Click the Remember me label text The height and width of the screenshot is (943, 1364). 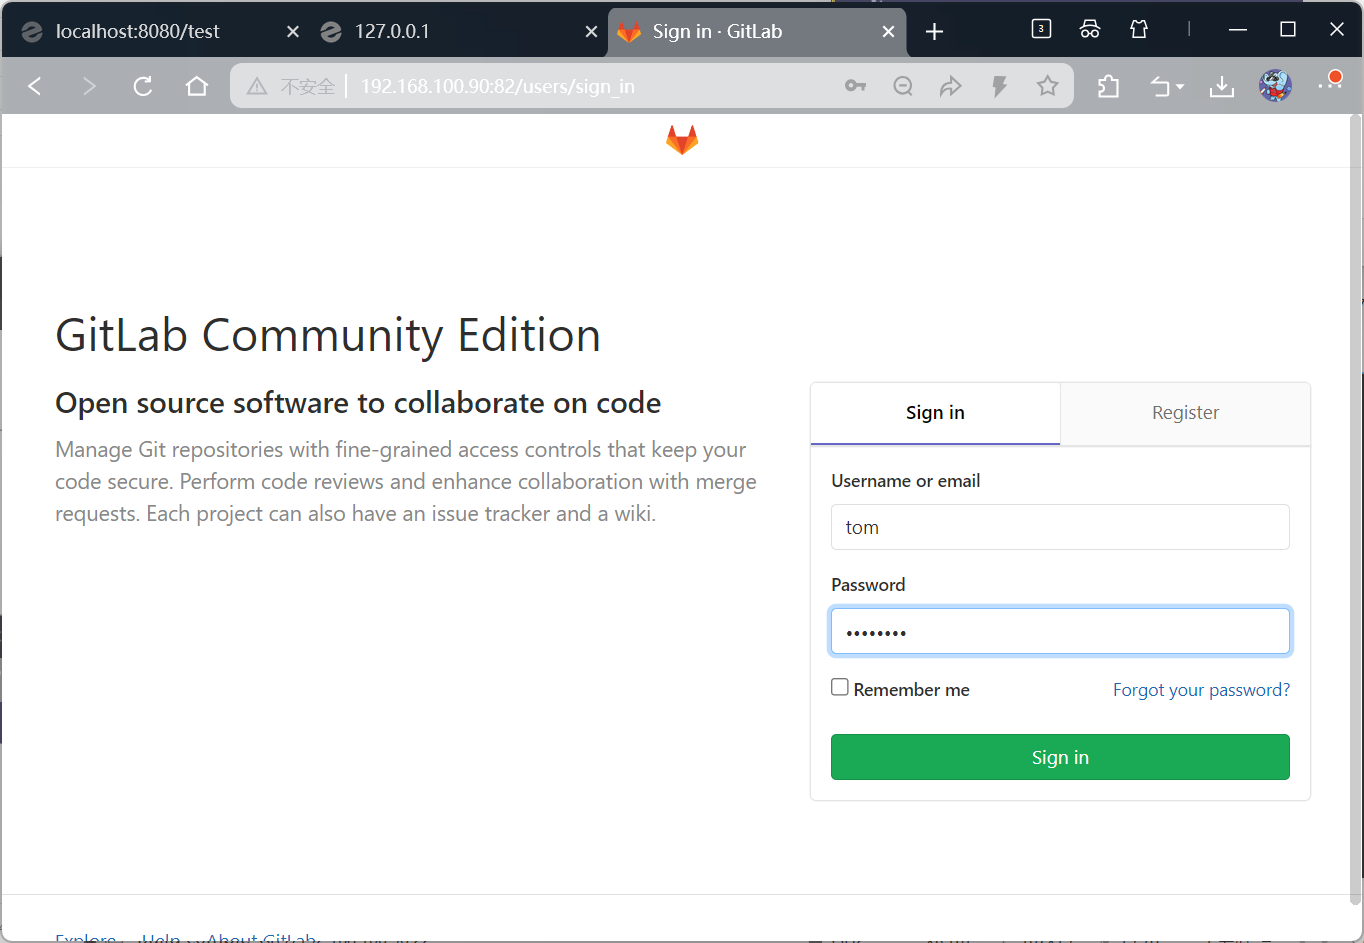[911, 690]
